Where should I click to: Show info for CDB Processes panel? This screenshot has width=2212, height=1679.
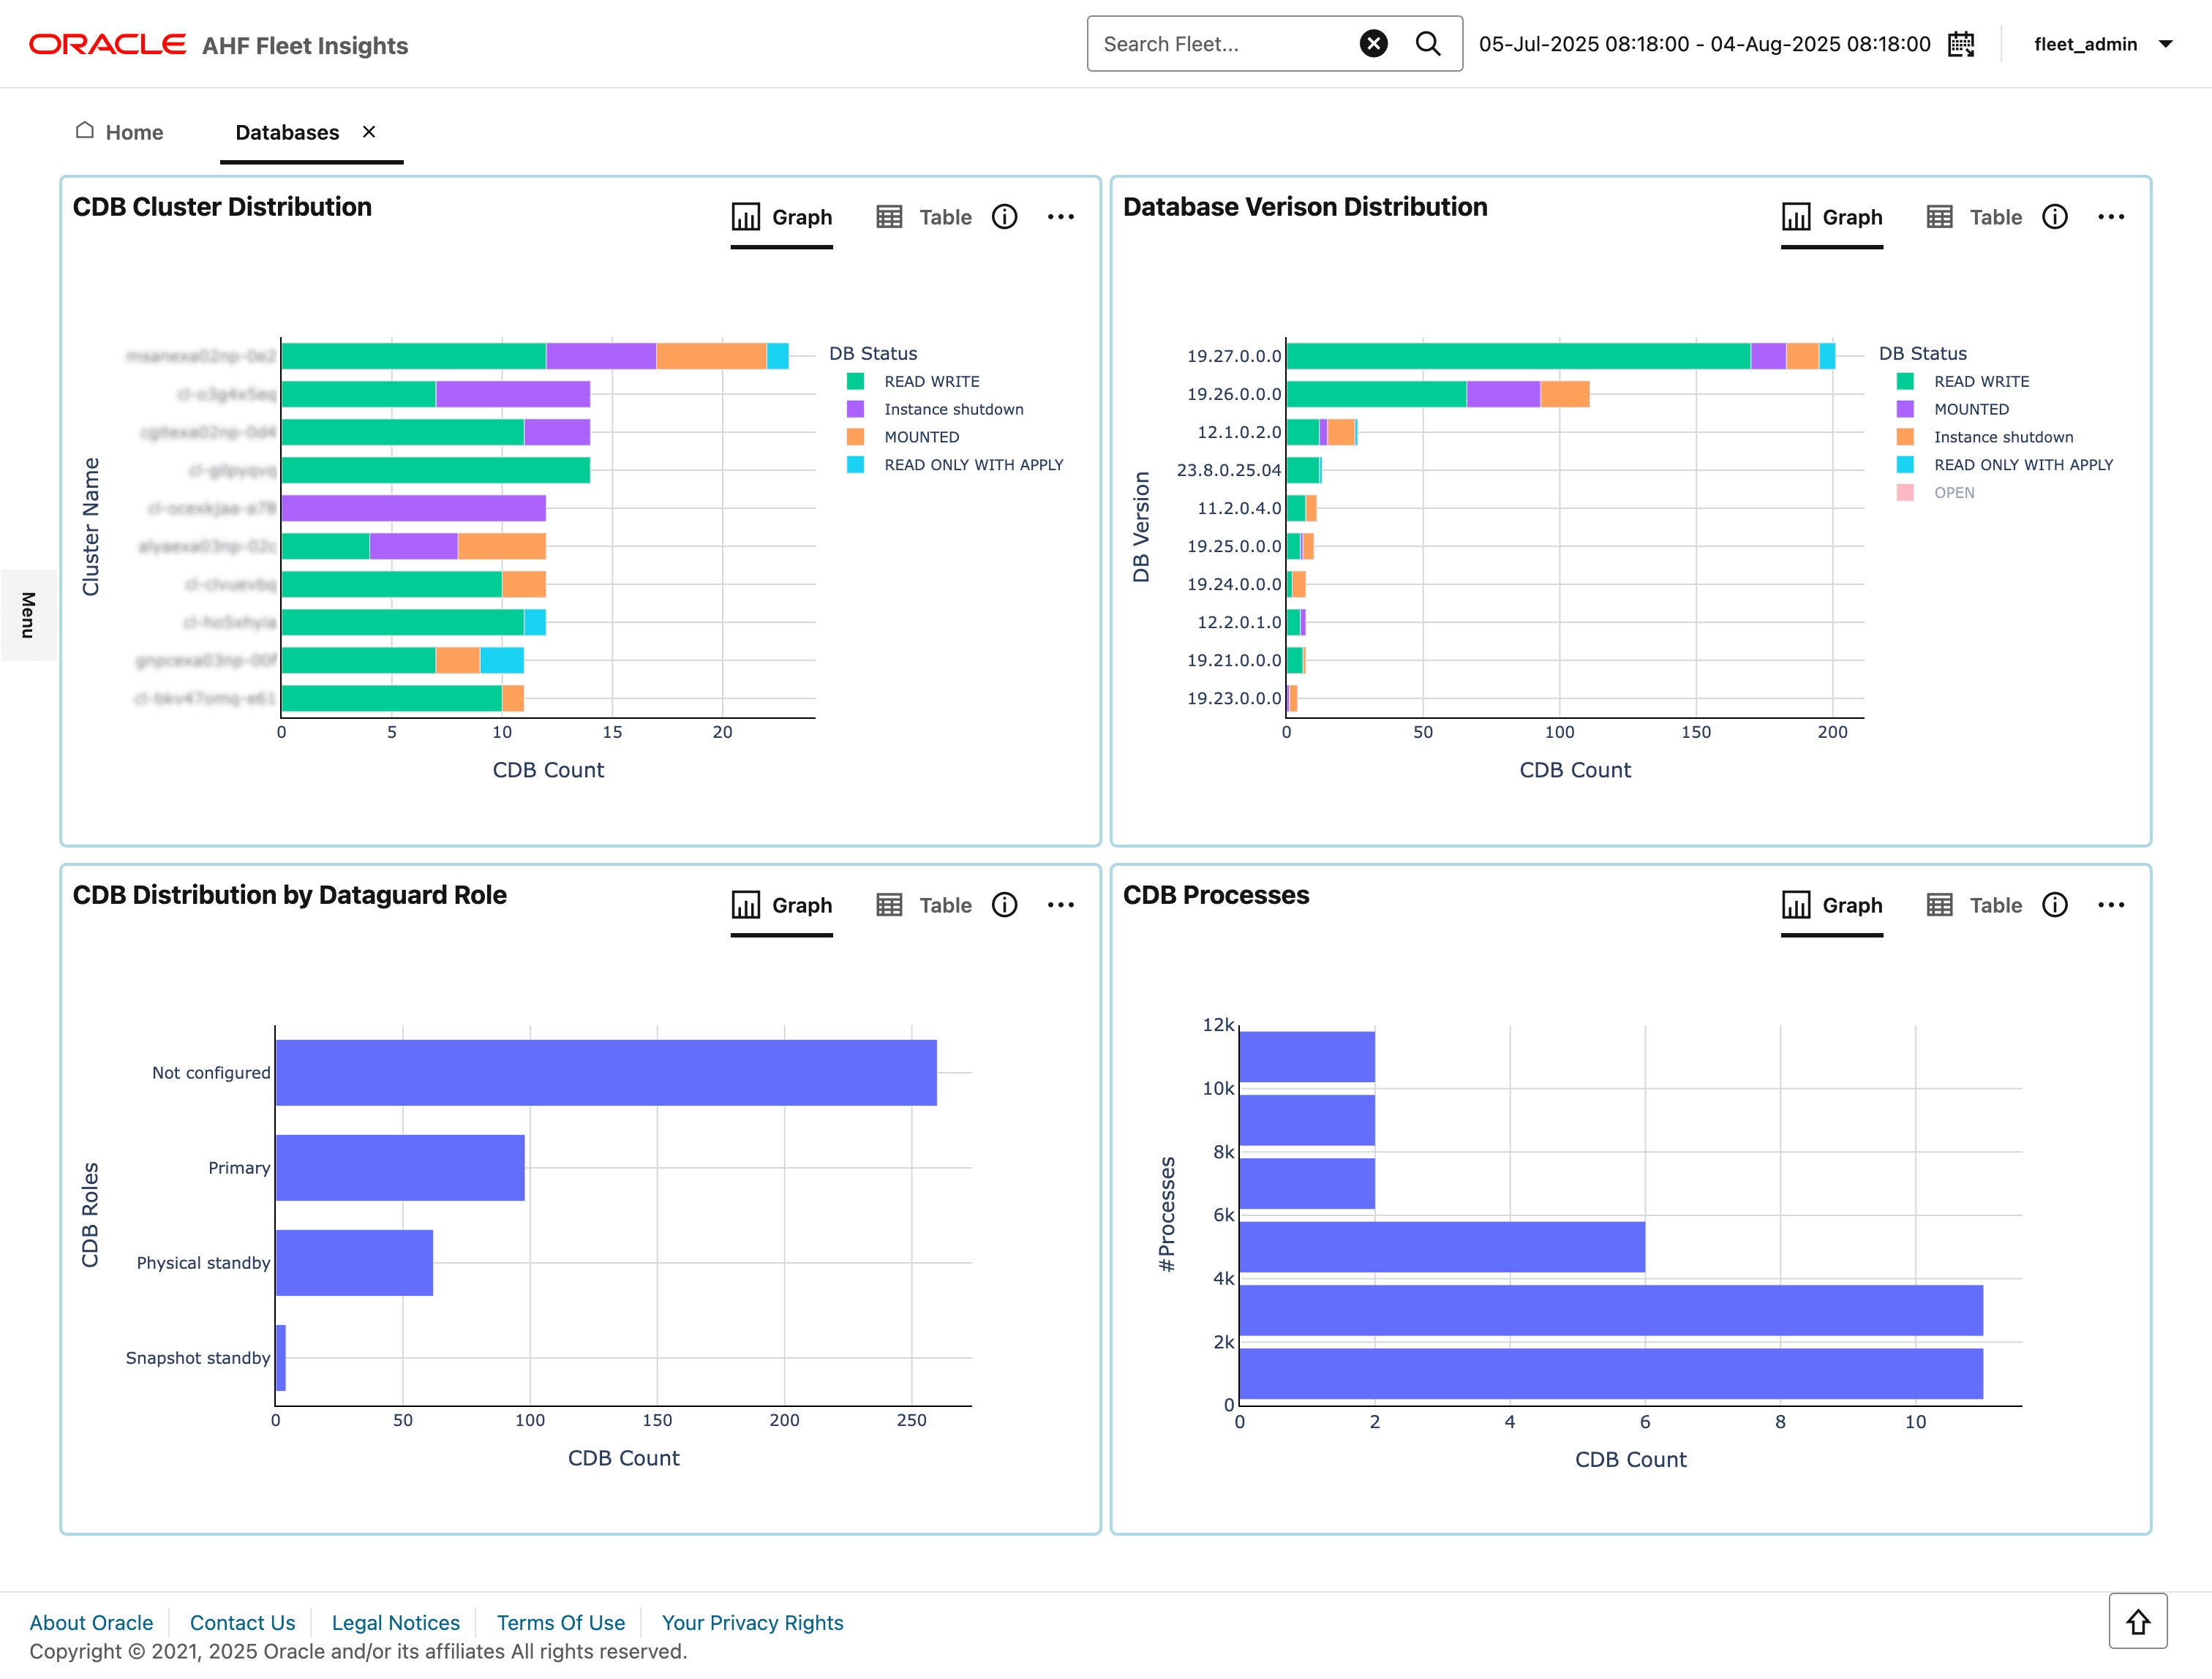[2054, 905]
